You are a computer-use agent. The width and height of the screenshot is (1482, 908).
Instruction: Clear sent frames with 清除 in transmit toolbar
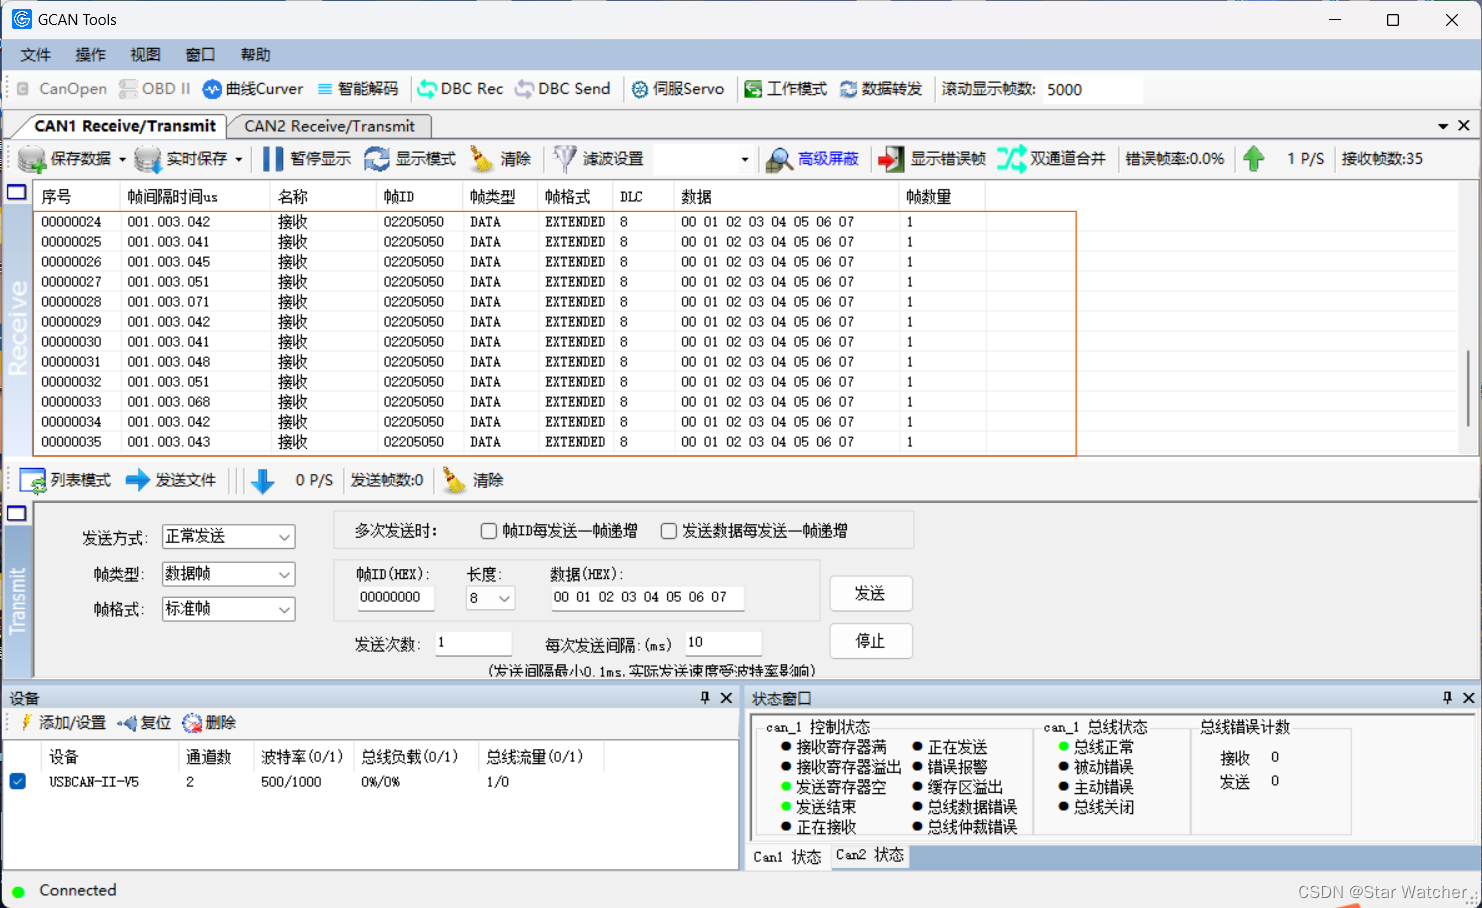click(x=473, y=481)
